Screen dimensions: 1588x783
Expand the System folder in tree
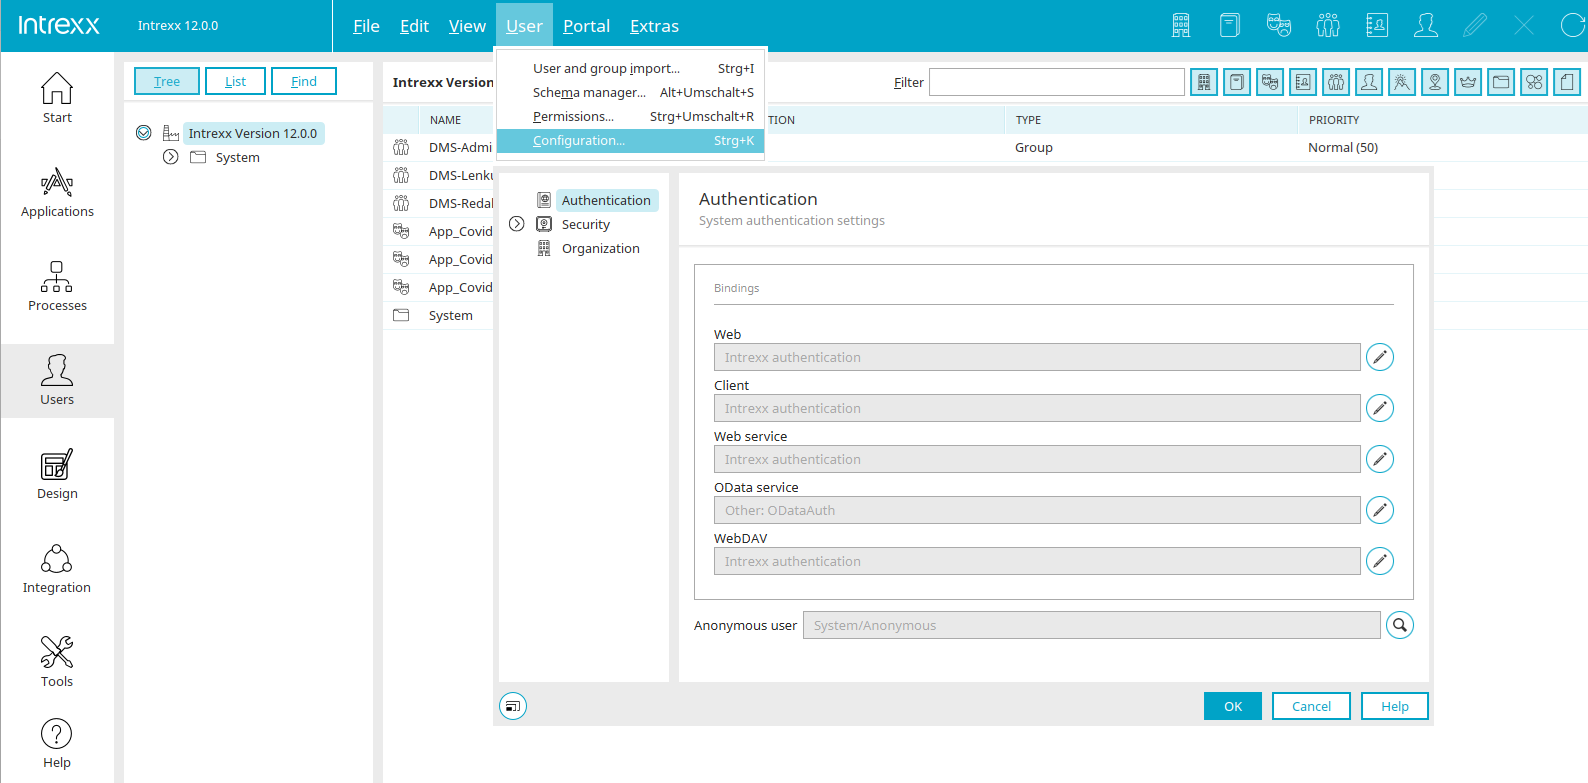tap(171, 157)
